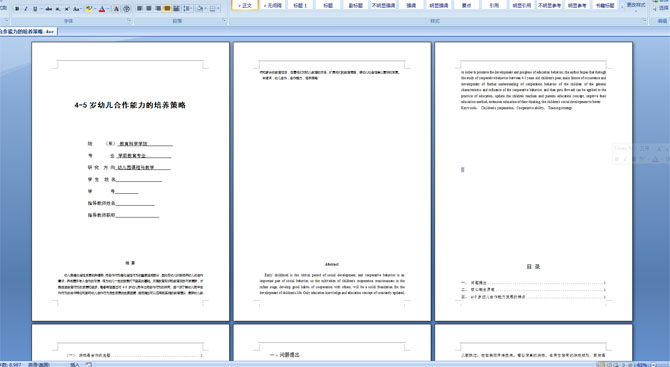670x367 pixels.
Task: Toggle distributed alignment button
Action: [176, 9]
